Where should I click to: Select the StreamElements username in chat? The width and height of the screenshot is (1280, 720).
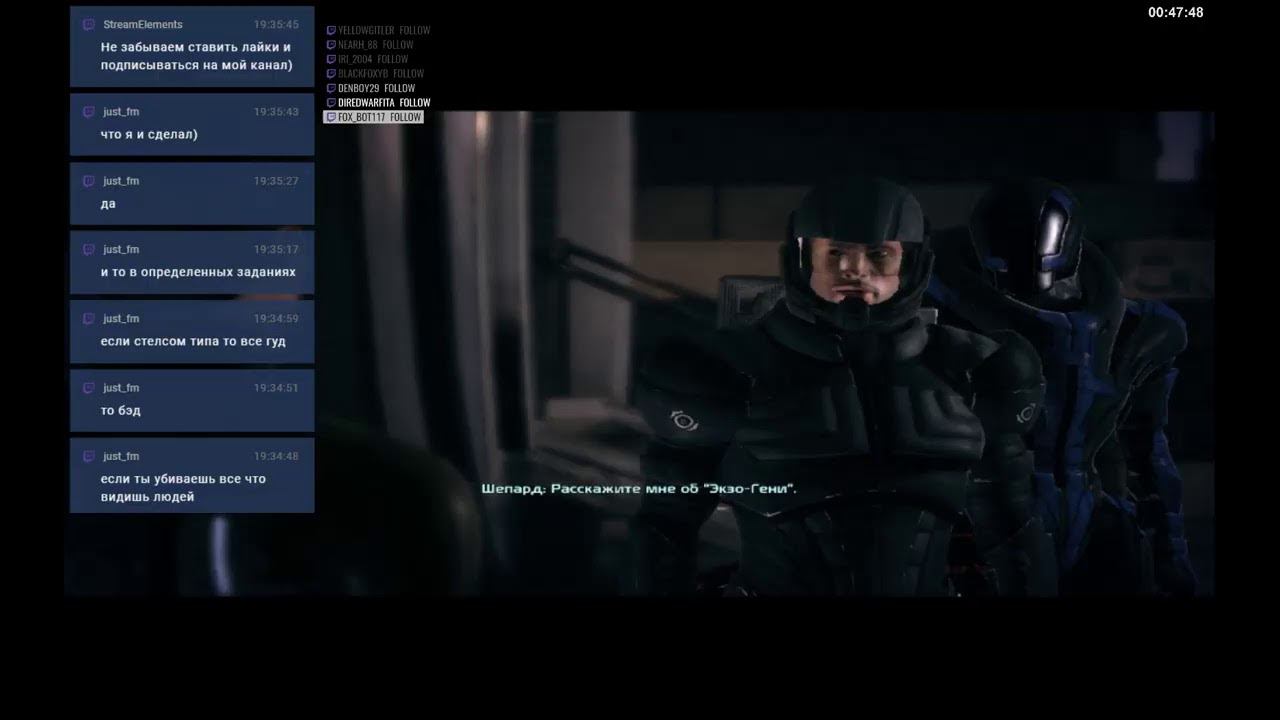pos(143,24)
